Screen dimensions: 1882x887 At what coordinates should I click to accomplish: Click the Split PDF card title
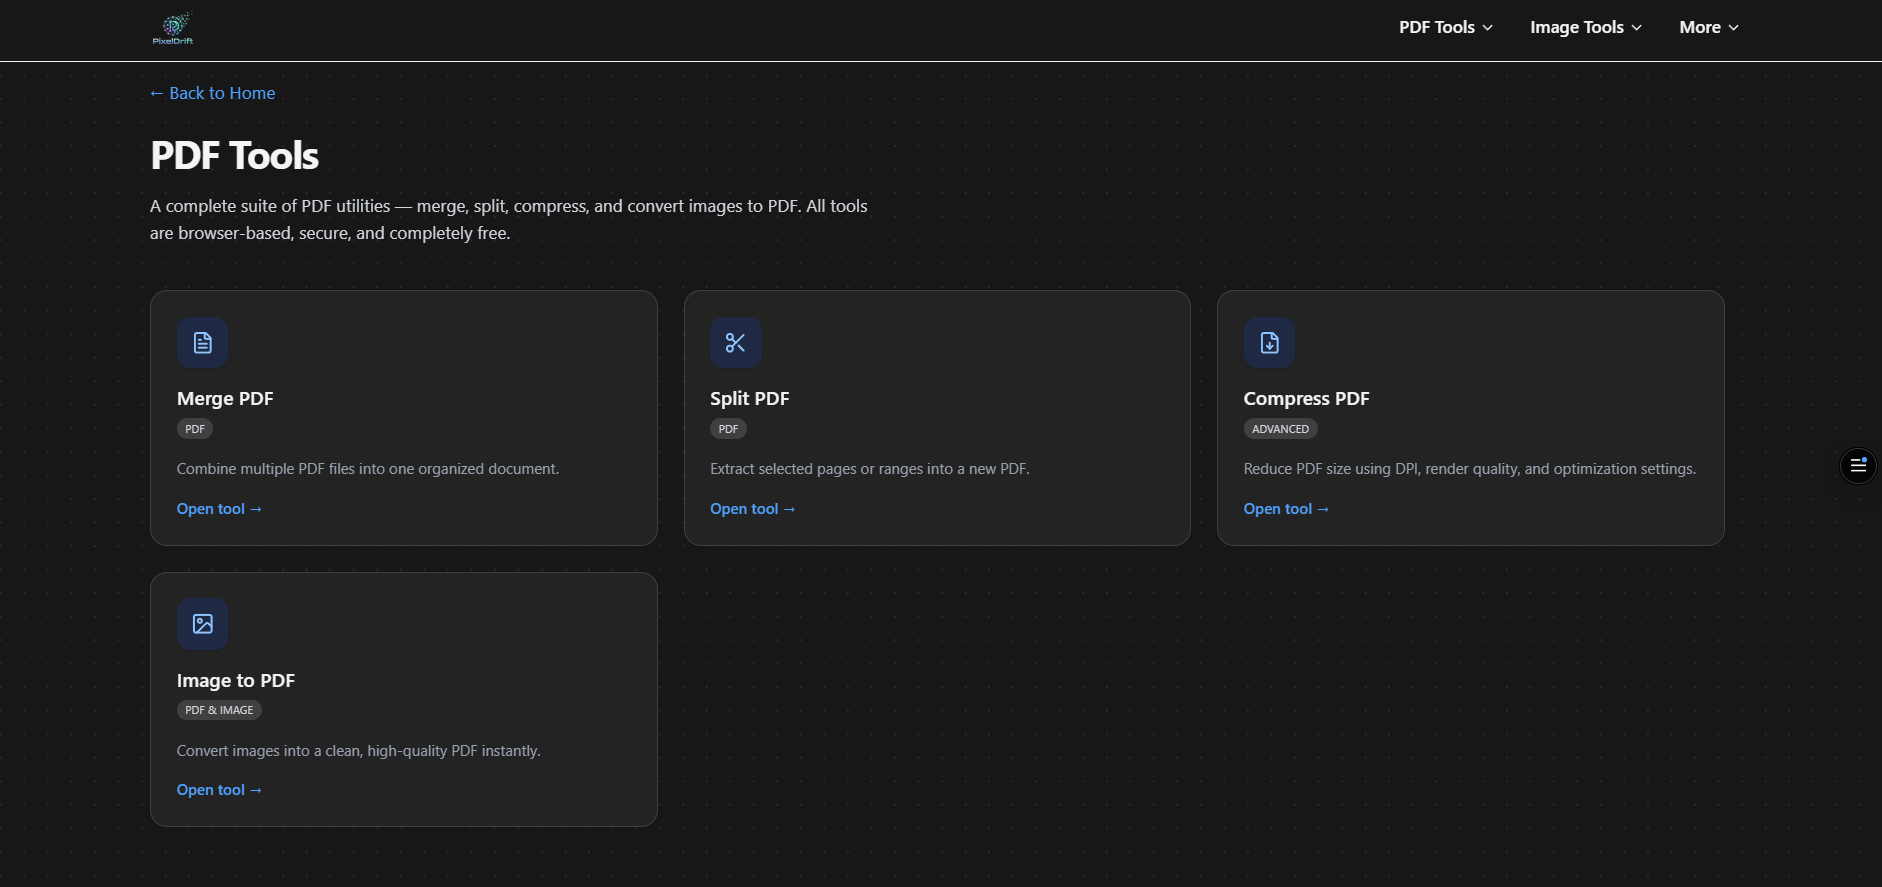(750, 398)
